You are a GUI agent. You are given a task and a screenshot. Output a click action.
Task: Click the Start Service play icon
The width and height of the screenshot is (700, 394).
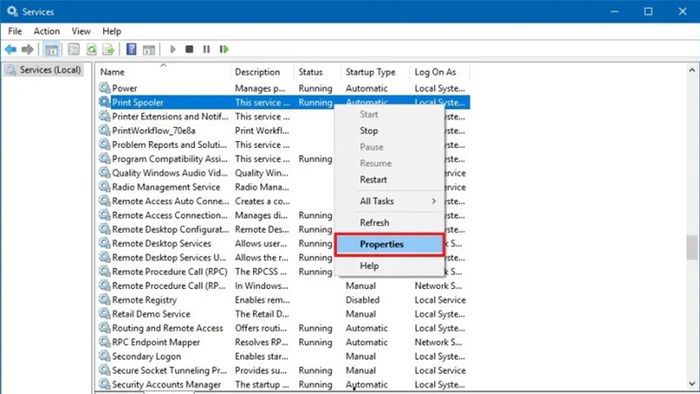173,49
